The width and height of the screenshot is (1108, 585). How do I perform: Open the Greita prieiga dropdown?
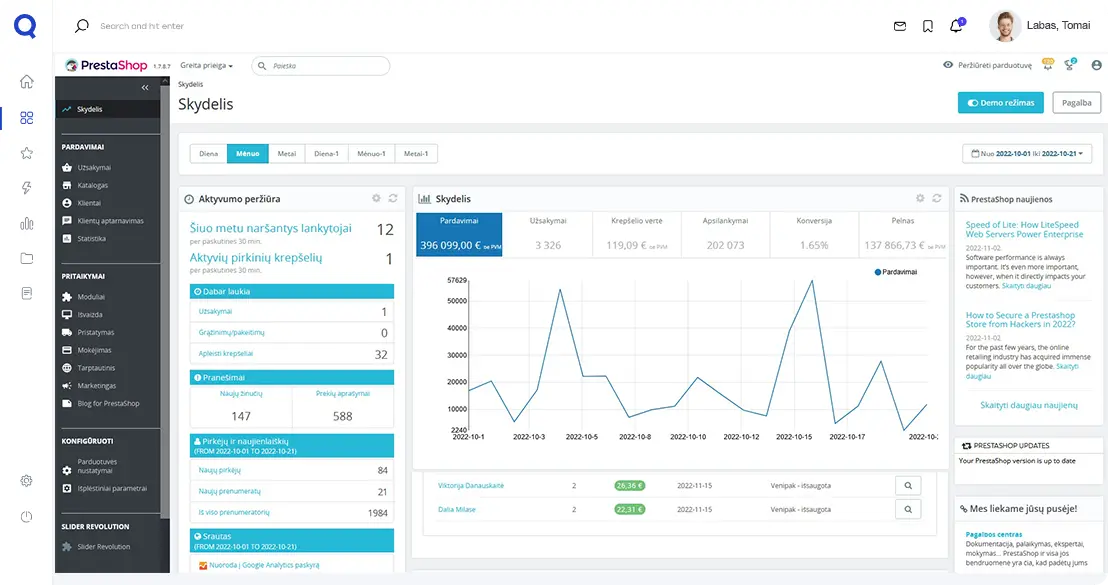(206, 66)
